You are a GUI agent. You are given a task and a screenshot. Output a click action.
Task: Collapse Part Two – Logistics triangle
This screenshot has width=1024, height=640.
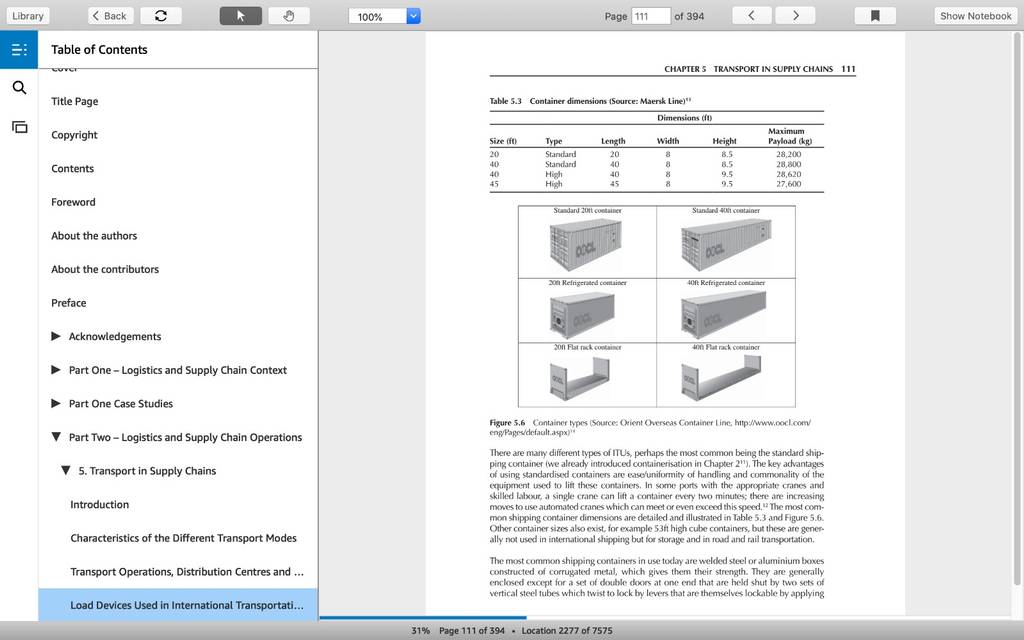[x=56, y=437]
